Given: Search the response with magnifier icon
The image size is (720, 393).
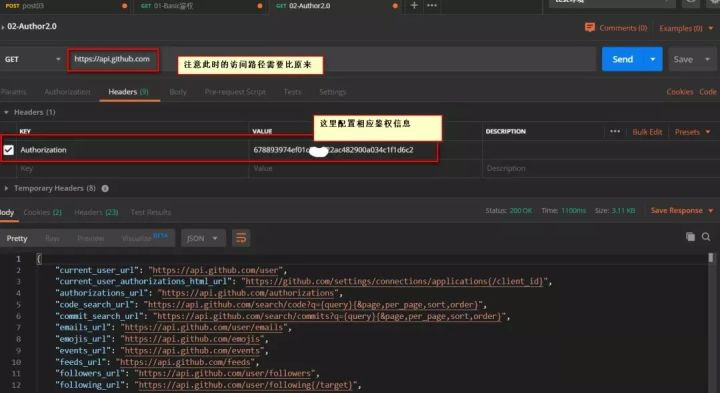Looking at the screenshot, I should coord(706,236).
